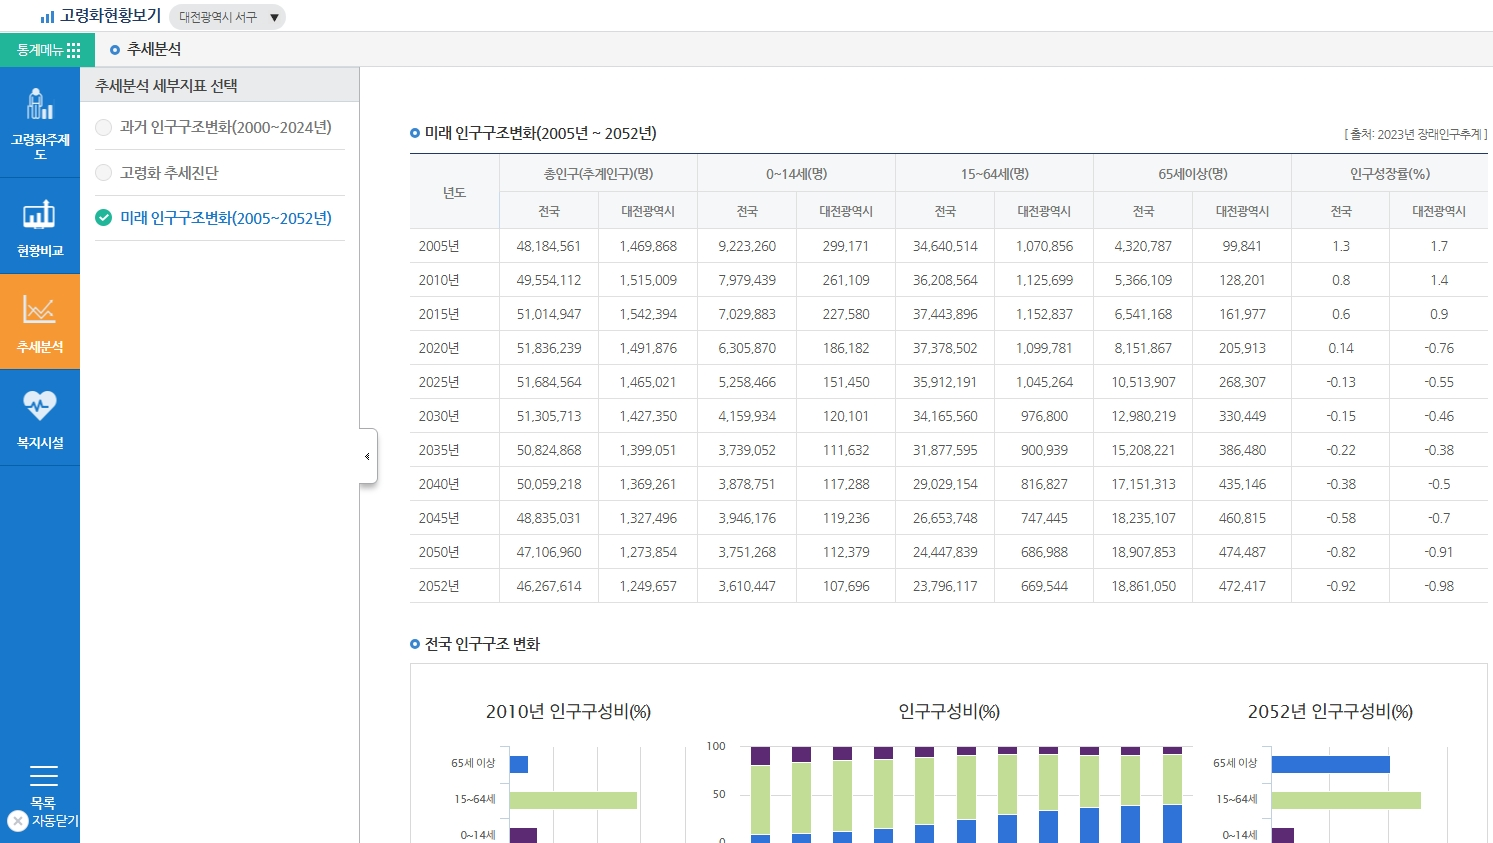
Task: Click the growth rate -0.91 in 2050년 row
Action: pos(1439,552)
